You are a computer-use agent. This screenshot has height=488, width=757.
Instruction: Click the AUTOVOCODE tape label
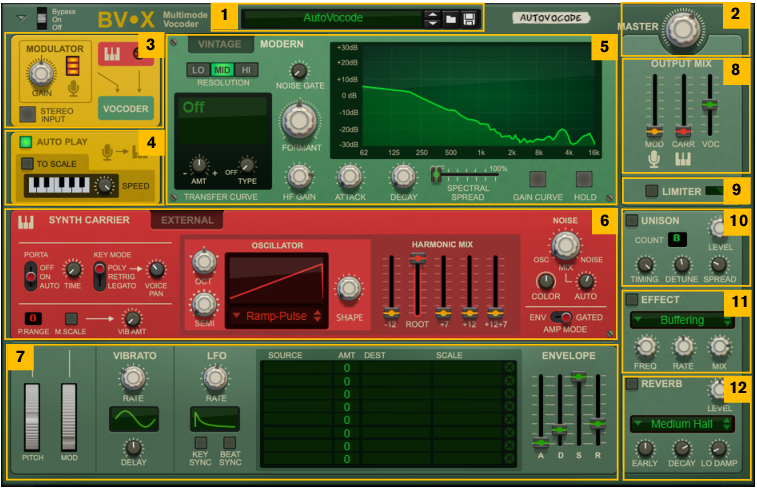click(x=551, y=18)
